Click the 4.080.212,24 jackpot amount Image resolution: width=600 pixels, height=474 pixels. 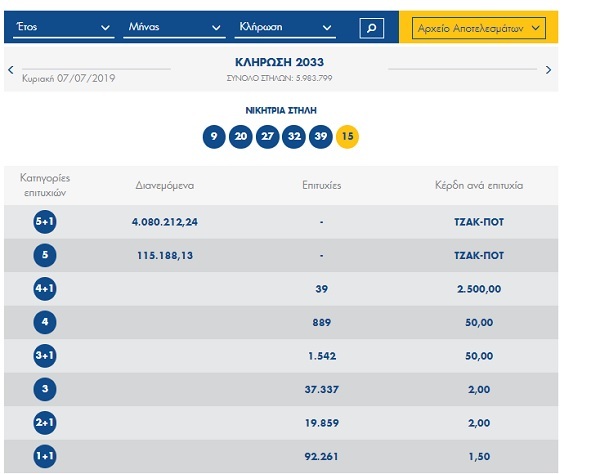165,222
